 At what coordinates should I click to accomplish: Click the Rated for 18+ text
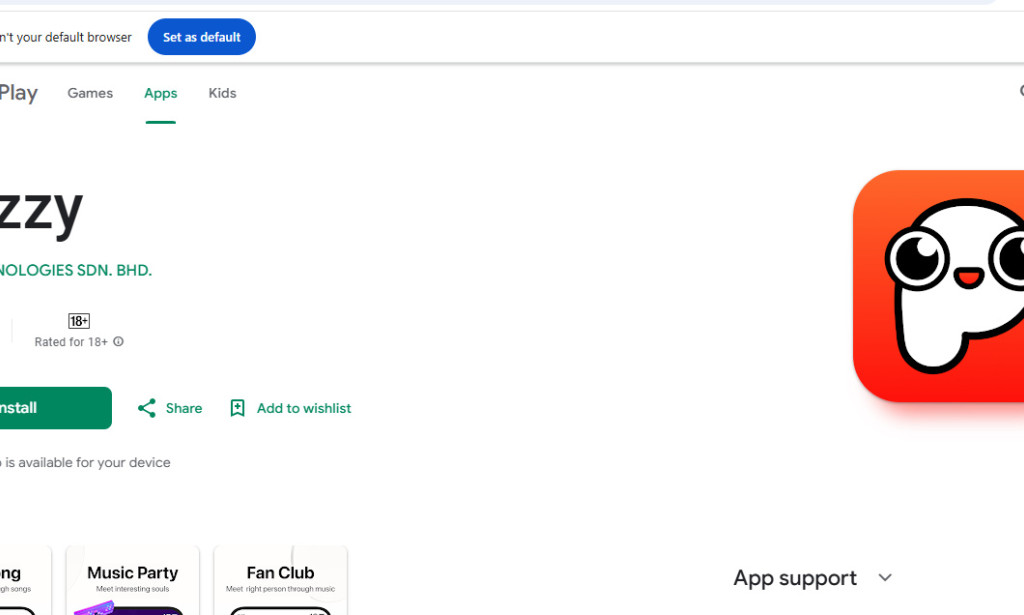(69, 341)
